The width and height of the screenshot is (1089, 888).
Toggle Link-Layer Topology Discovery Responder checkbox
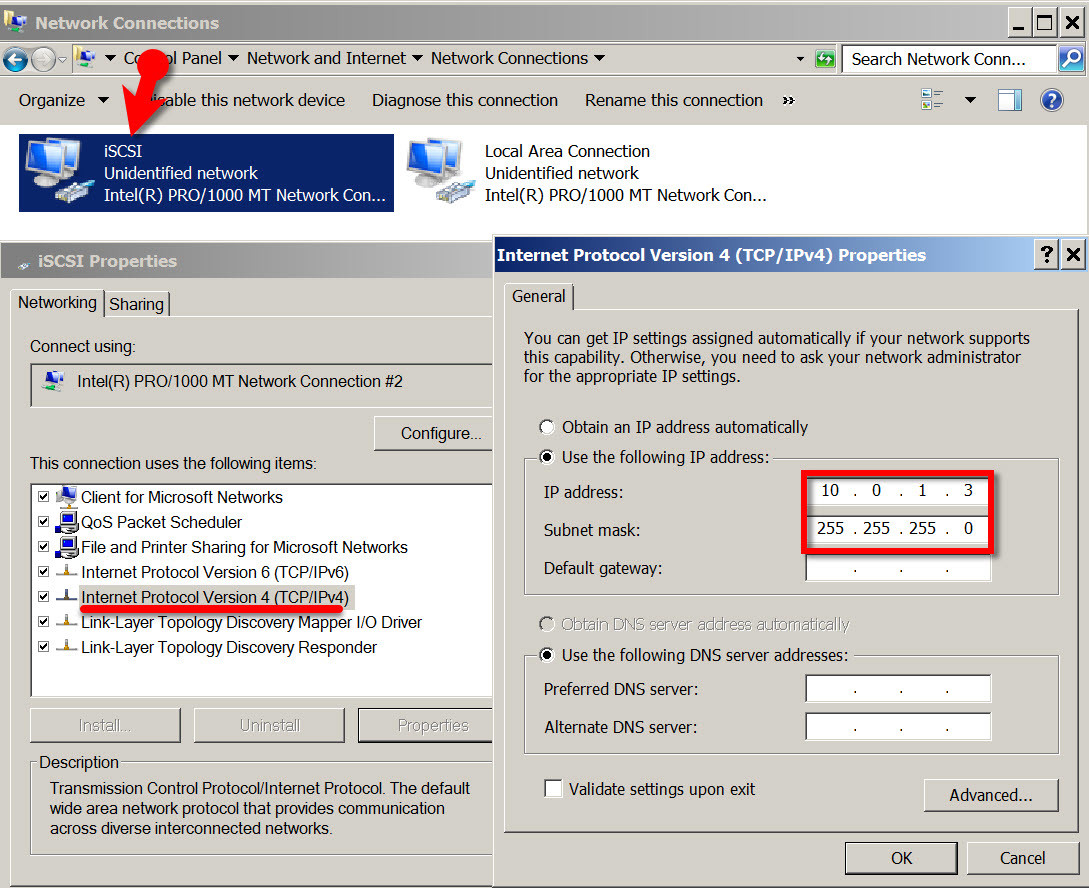click(x=43, y=647)
